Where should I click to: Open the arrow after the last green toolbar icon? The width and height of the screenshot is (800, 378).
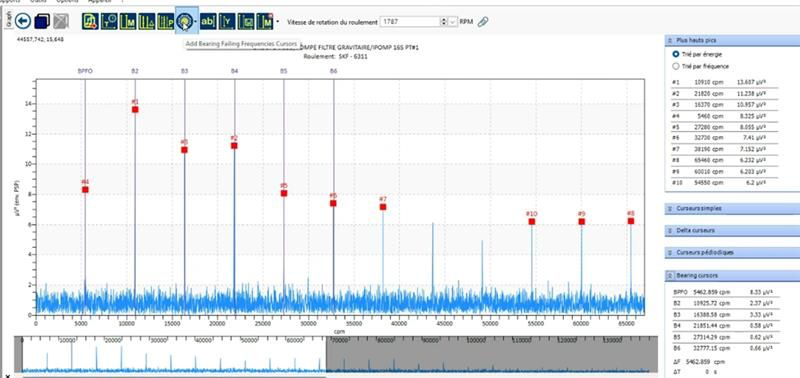click(278, 21)
